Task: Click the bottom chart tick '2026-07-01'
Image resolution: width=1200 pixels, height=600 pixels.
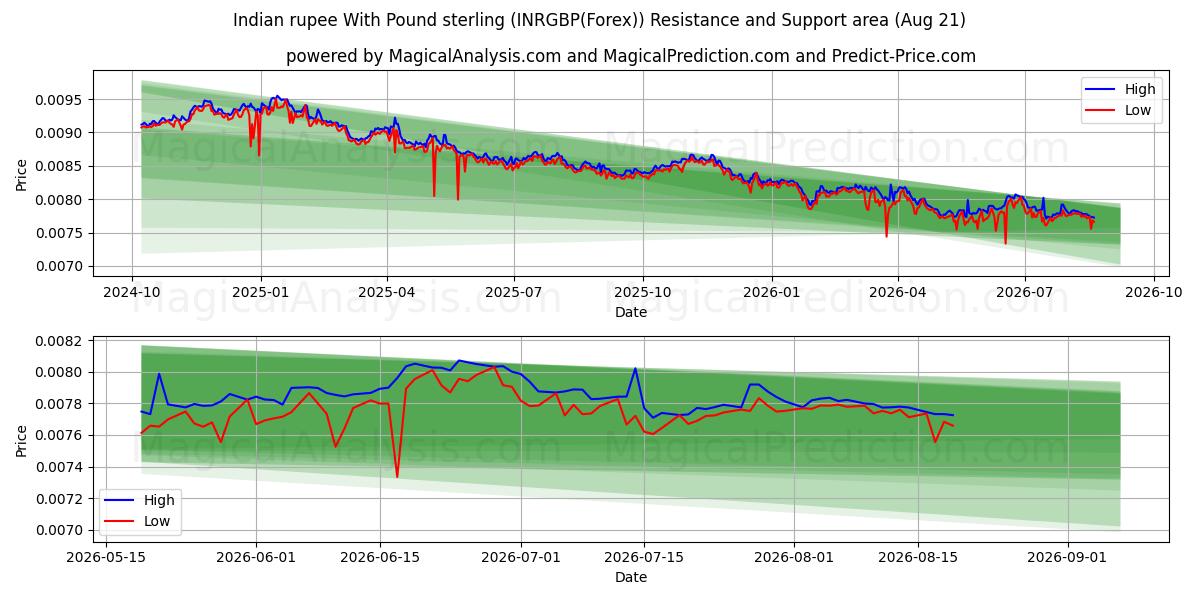Action: (x=521, y=559)
